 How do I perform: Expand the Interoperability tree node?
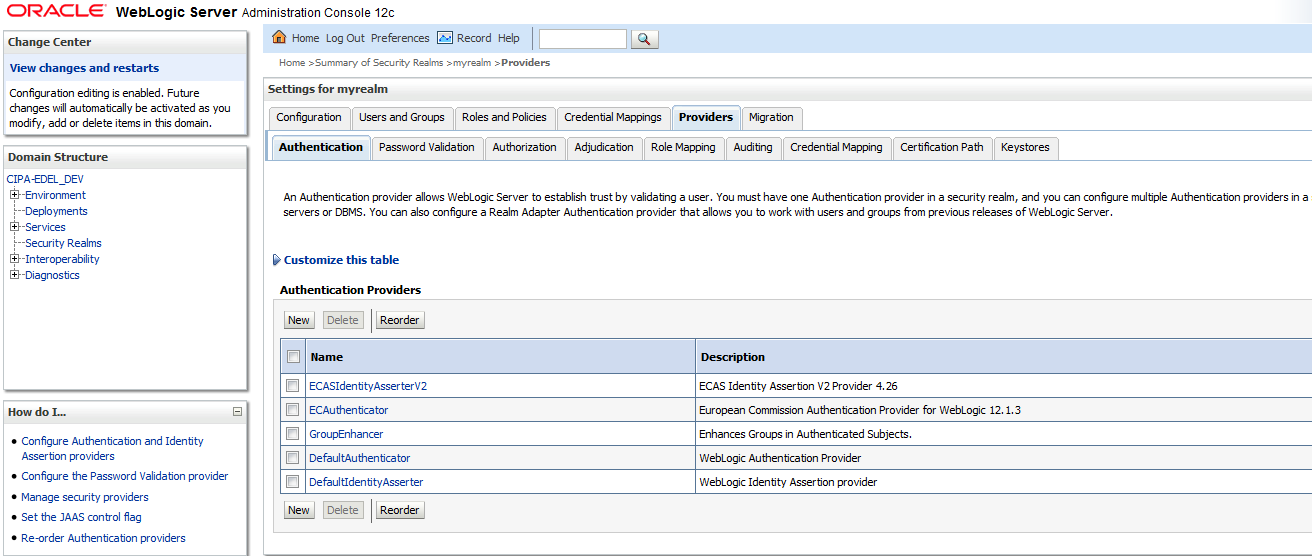[x=15, y=259]
